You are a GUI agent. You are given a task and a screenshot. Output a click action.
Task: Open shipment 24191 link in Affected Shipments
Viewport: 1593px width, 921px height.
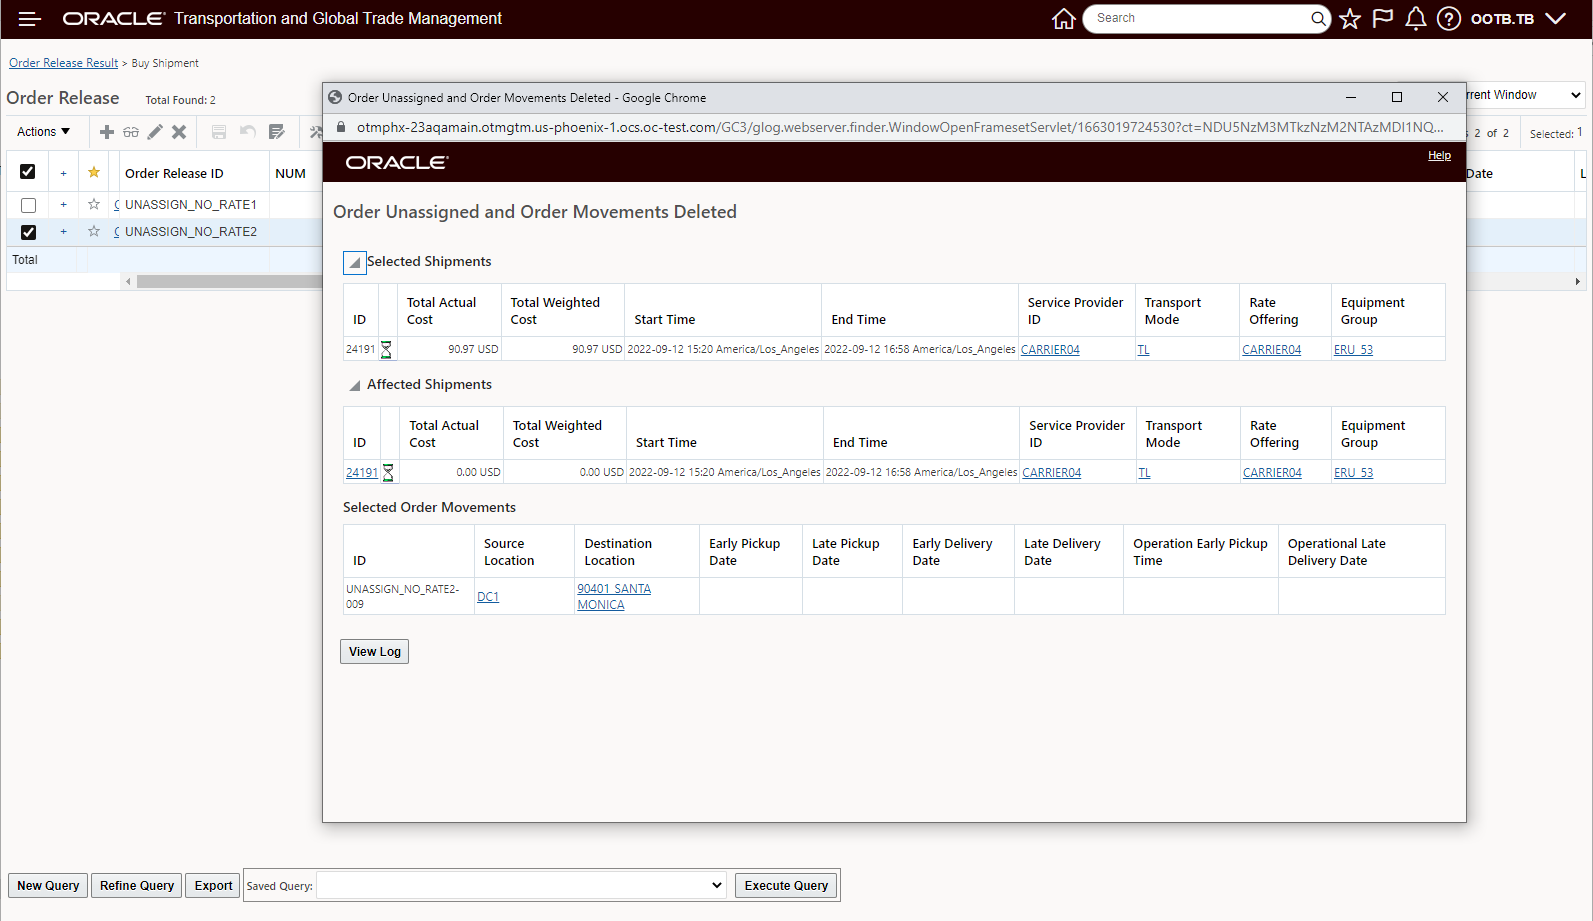coord(362,472)
